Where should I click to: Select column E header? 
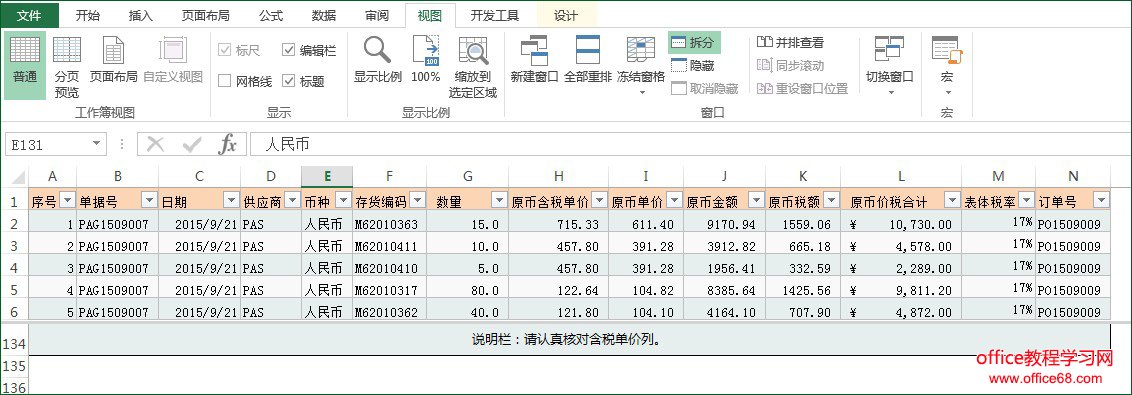tap(327, 177)
